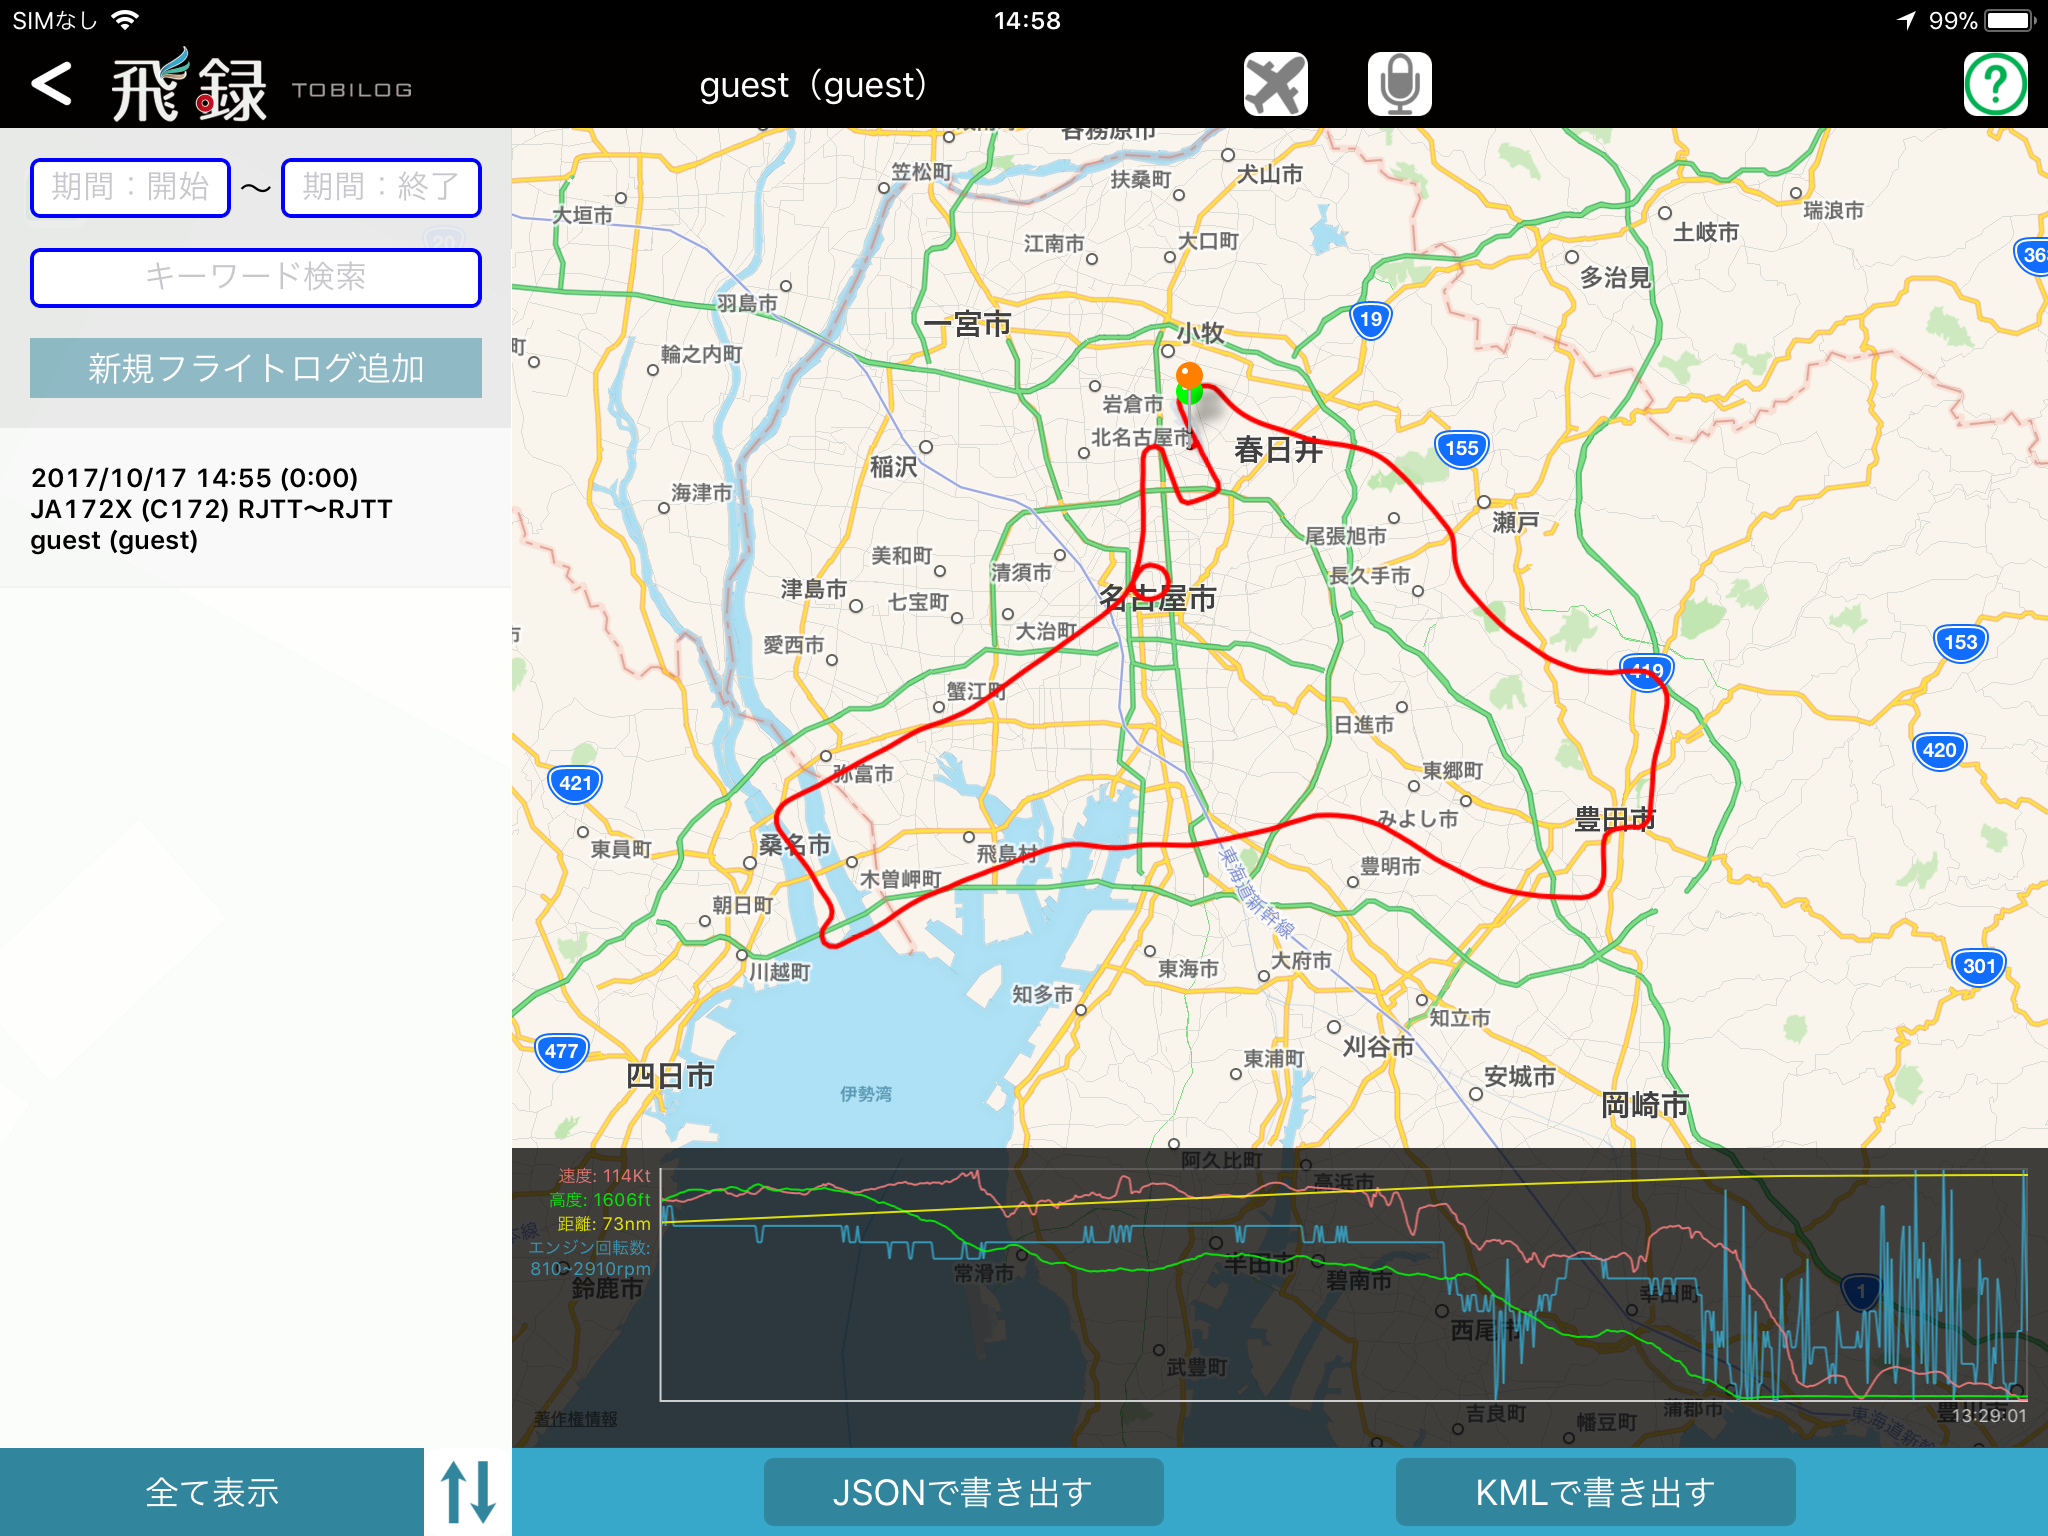Open voice memo with the microphone icon
Viewport: 2048px width, 1536px height.
[1399, 84]
